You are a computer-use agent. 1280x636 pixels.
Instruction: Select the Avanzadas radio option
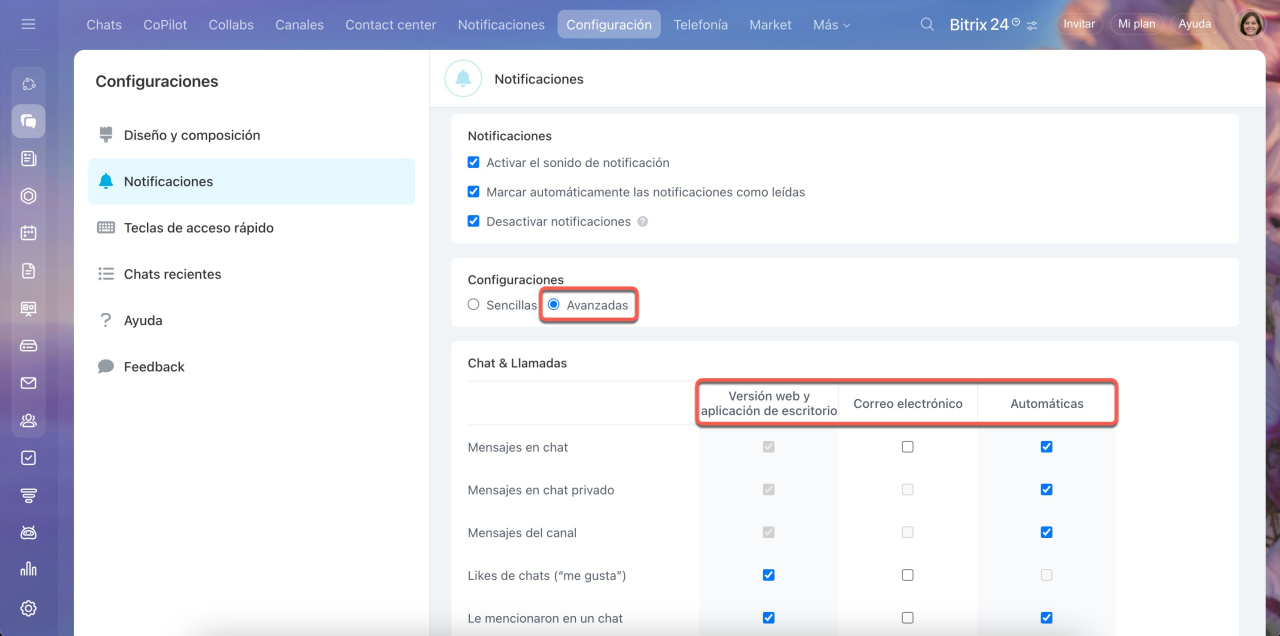tap(553, 305)
